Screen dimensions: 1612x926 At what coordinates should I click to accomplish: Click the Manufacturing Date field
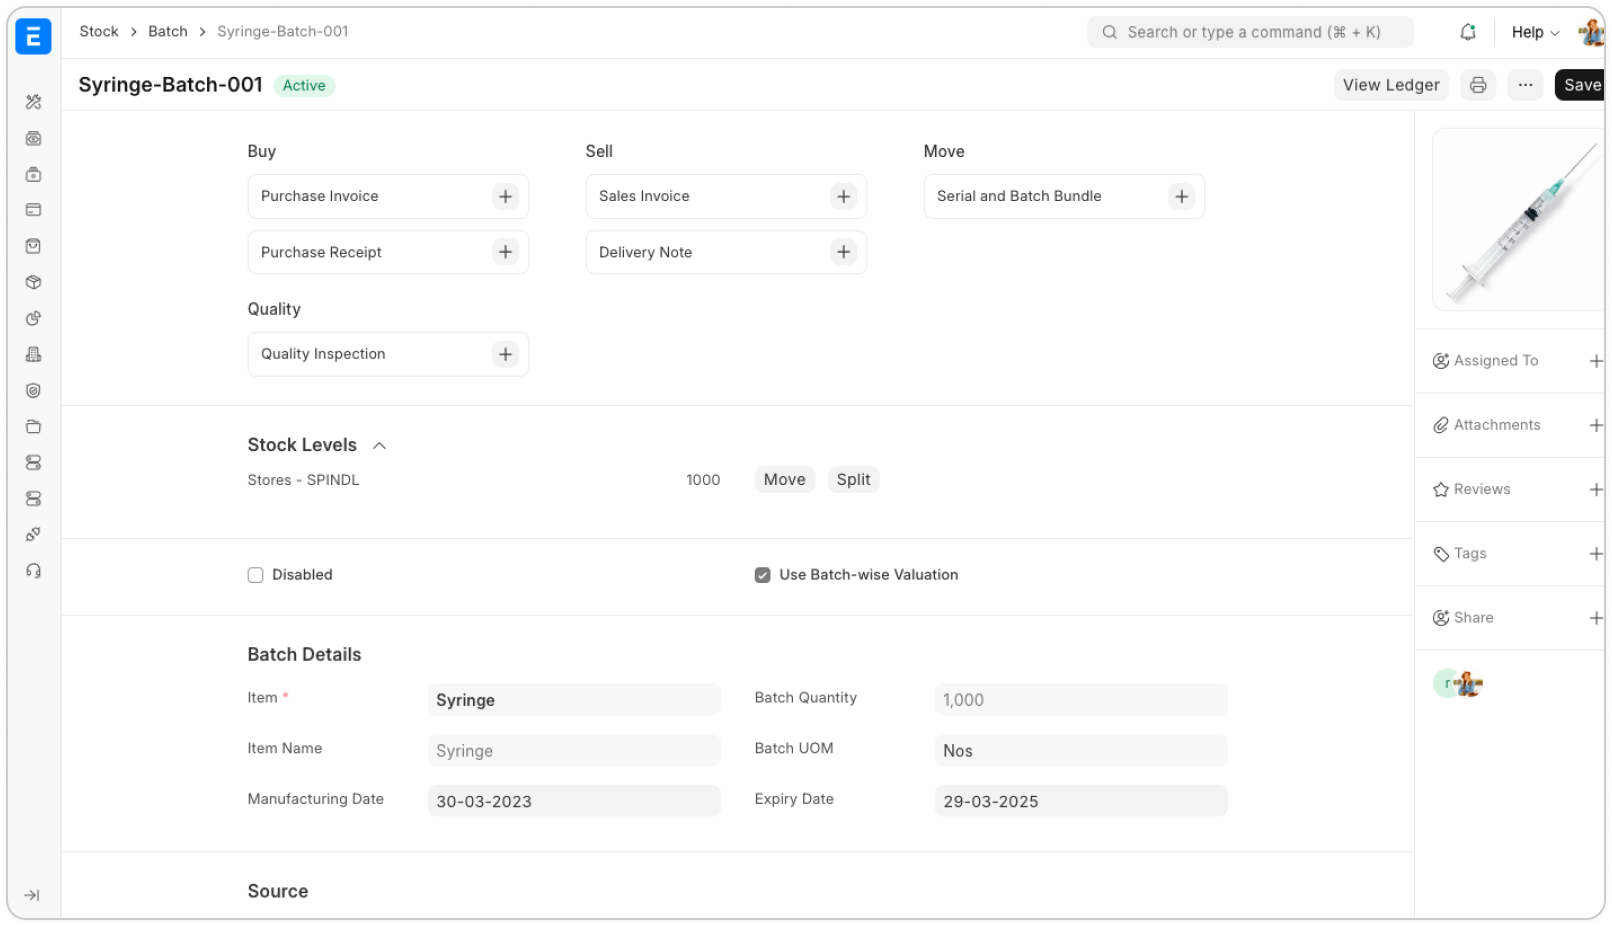[573, 801]
